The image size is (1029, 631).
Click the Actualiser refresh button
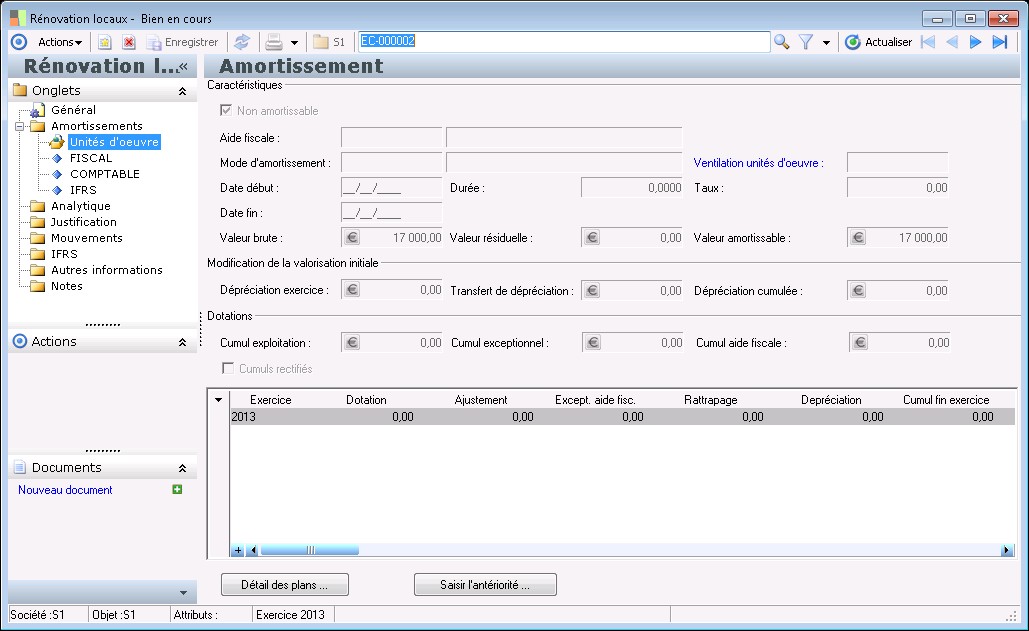tap(879, 42)
